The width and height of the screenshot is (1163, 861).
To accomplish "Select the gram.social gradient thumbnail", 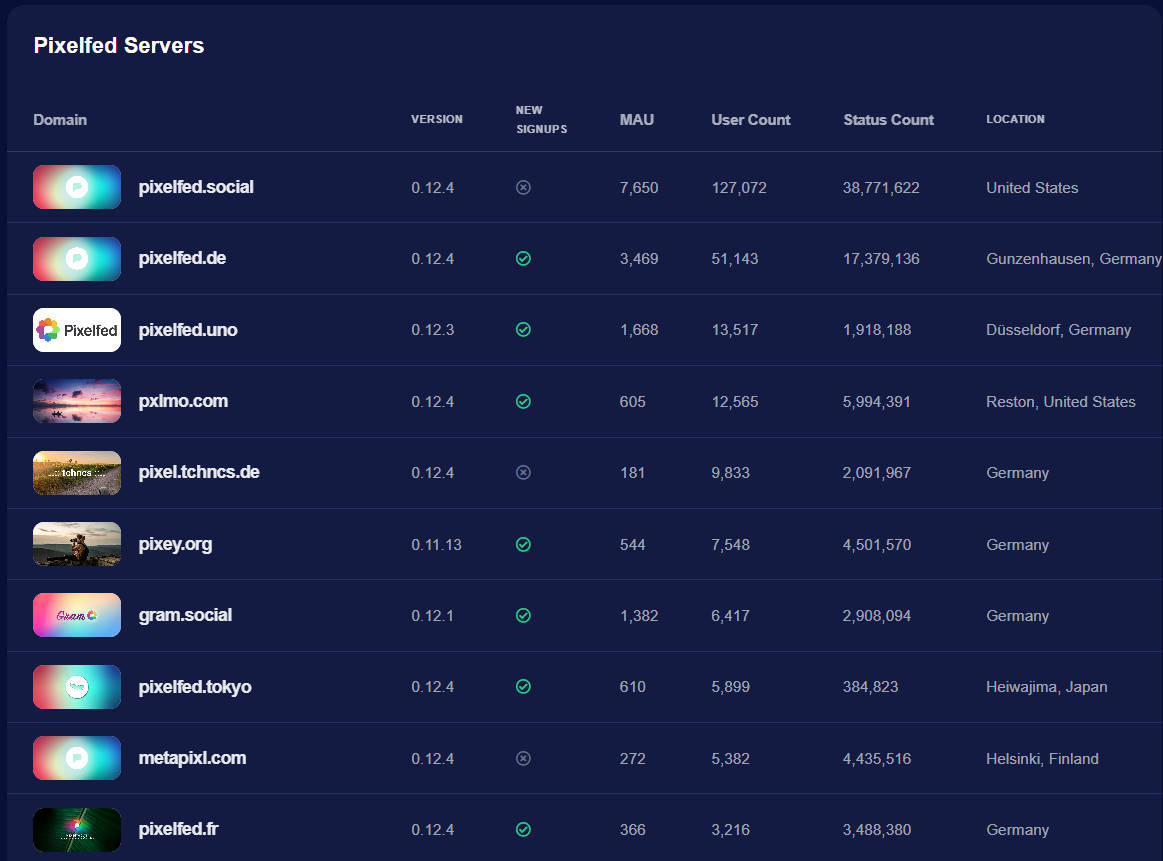I will (x=77, y=616).
